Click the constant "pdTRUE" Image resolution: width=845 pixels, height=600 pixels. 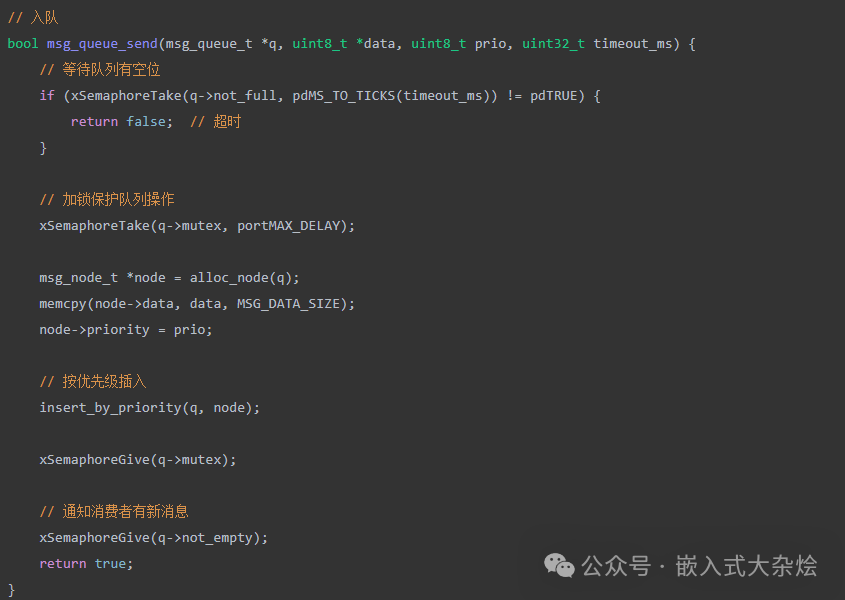553,95
